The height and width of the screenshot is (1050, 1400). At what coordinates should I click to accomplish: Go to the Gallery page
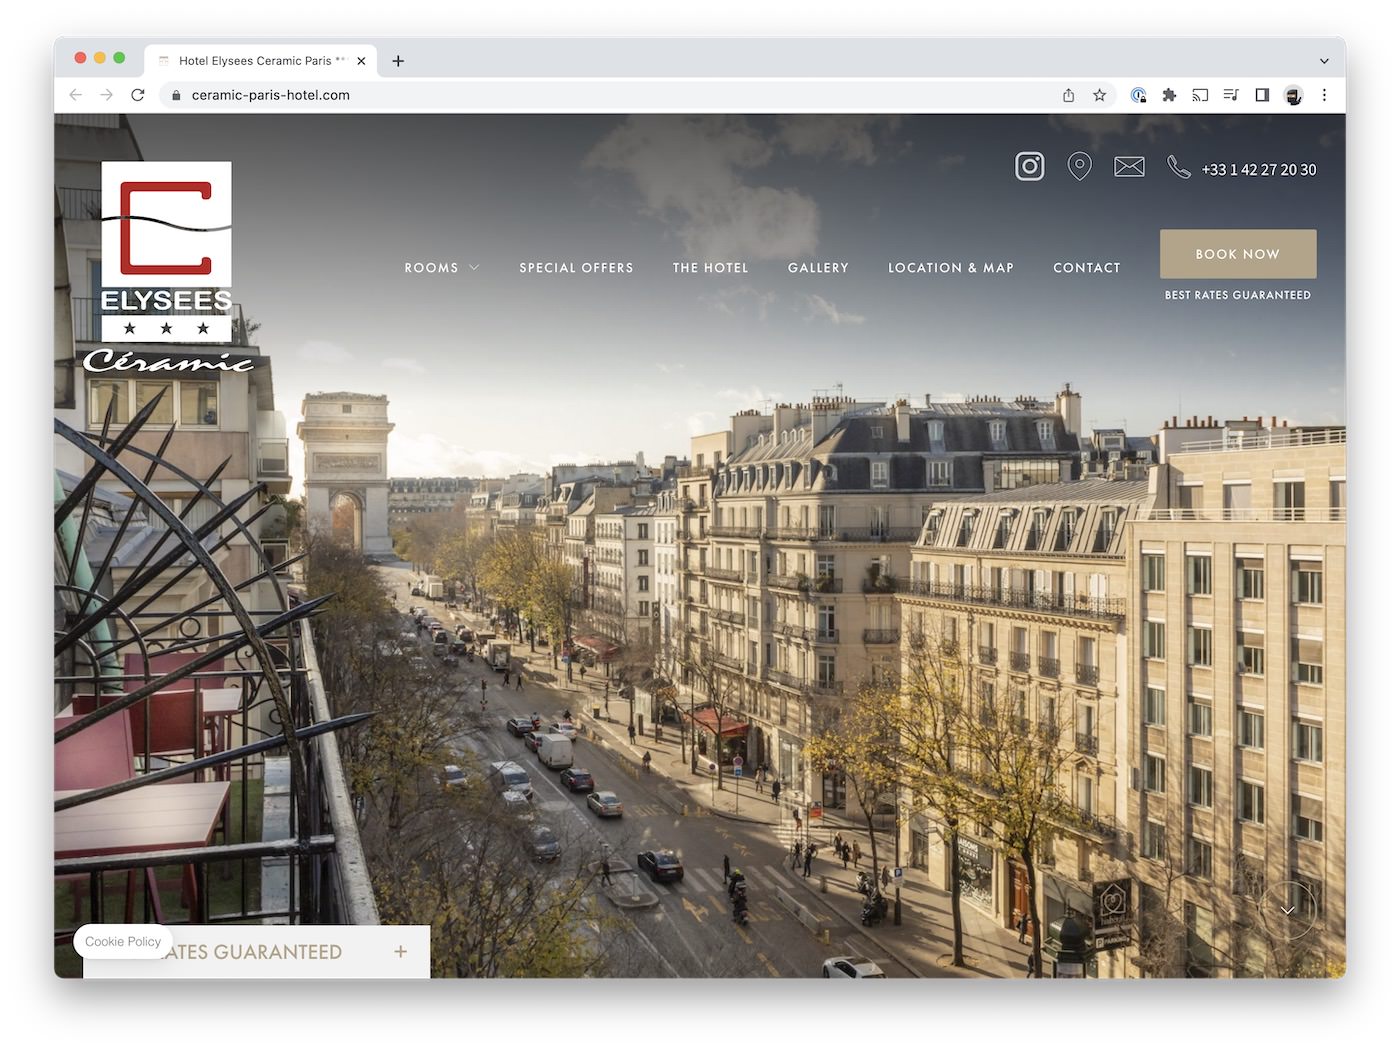[818, 268]
